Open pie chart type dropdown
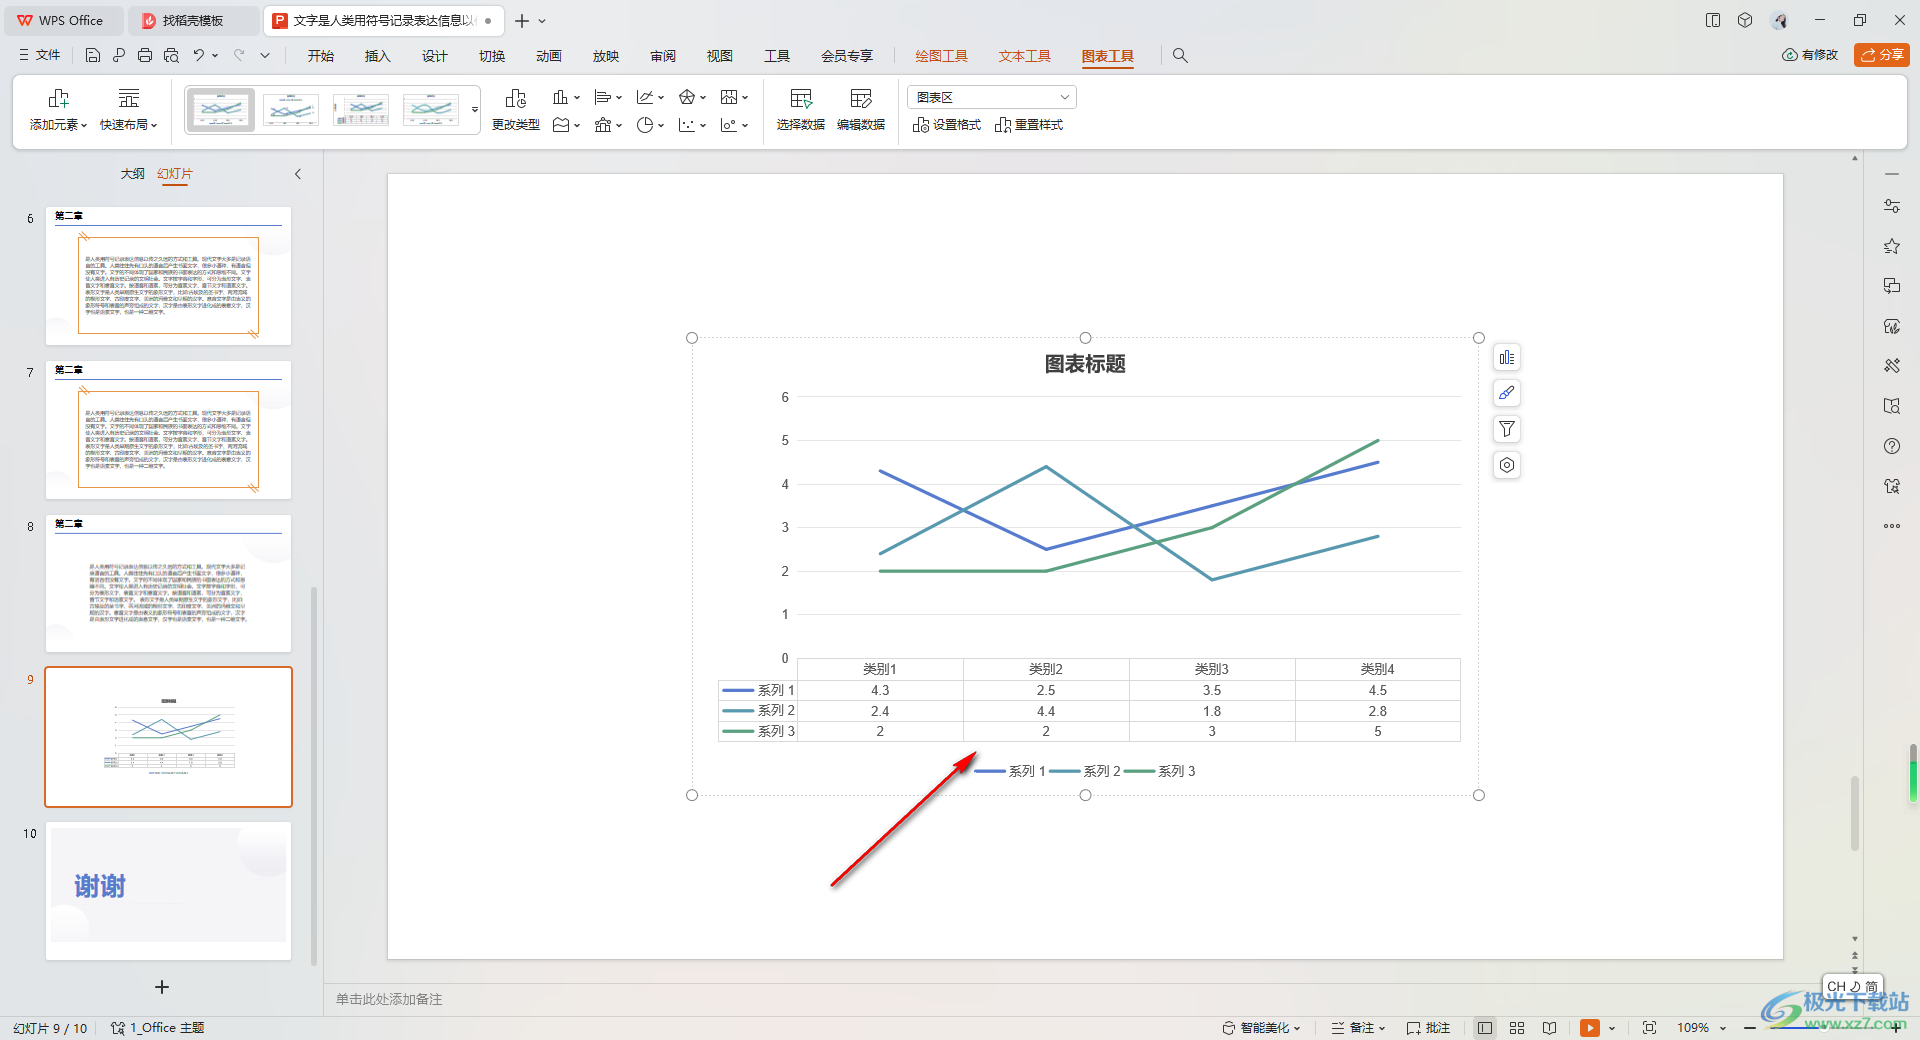The image size is (1920, 1040). (x=650, y=125)
